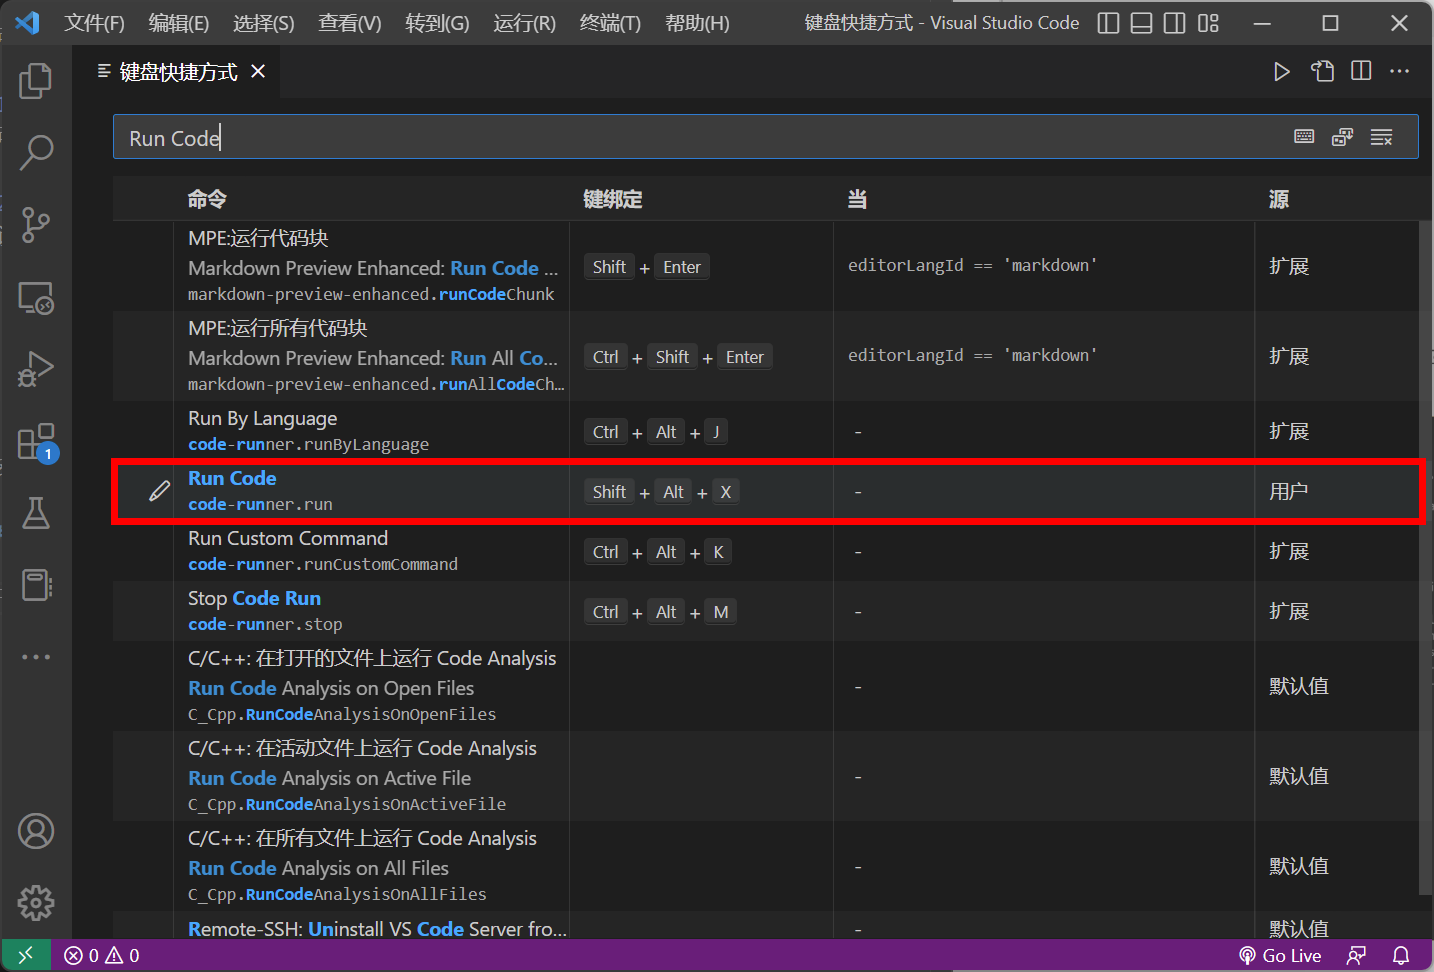Open the 文件(F) menu
The width and height of the screenshot is (1434, 972).
click(x=95, y=23)
